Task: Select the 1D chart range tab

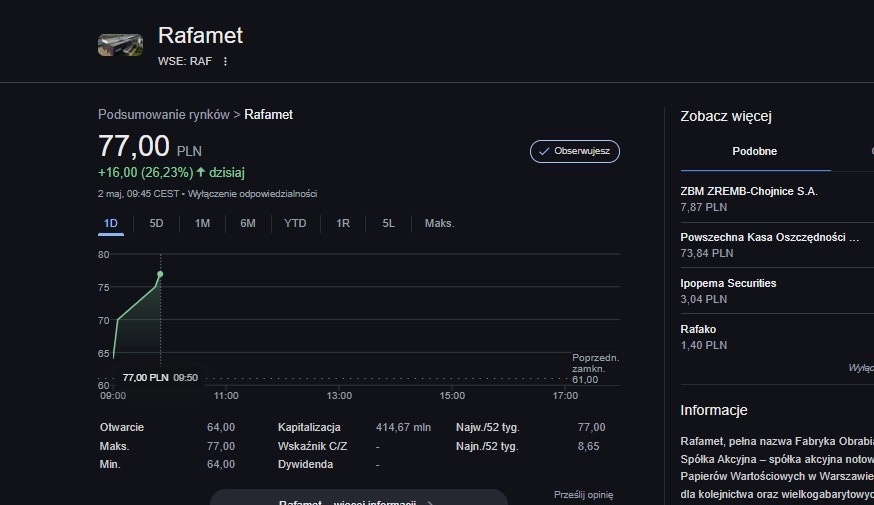Action: point(111,223)
